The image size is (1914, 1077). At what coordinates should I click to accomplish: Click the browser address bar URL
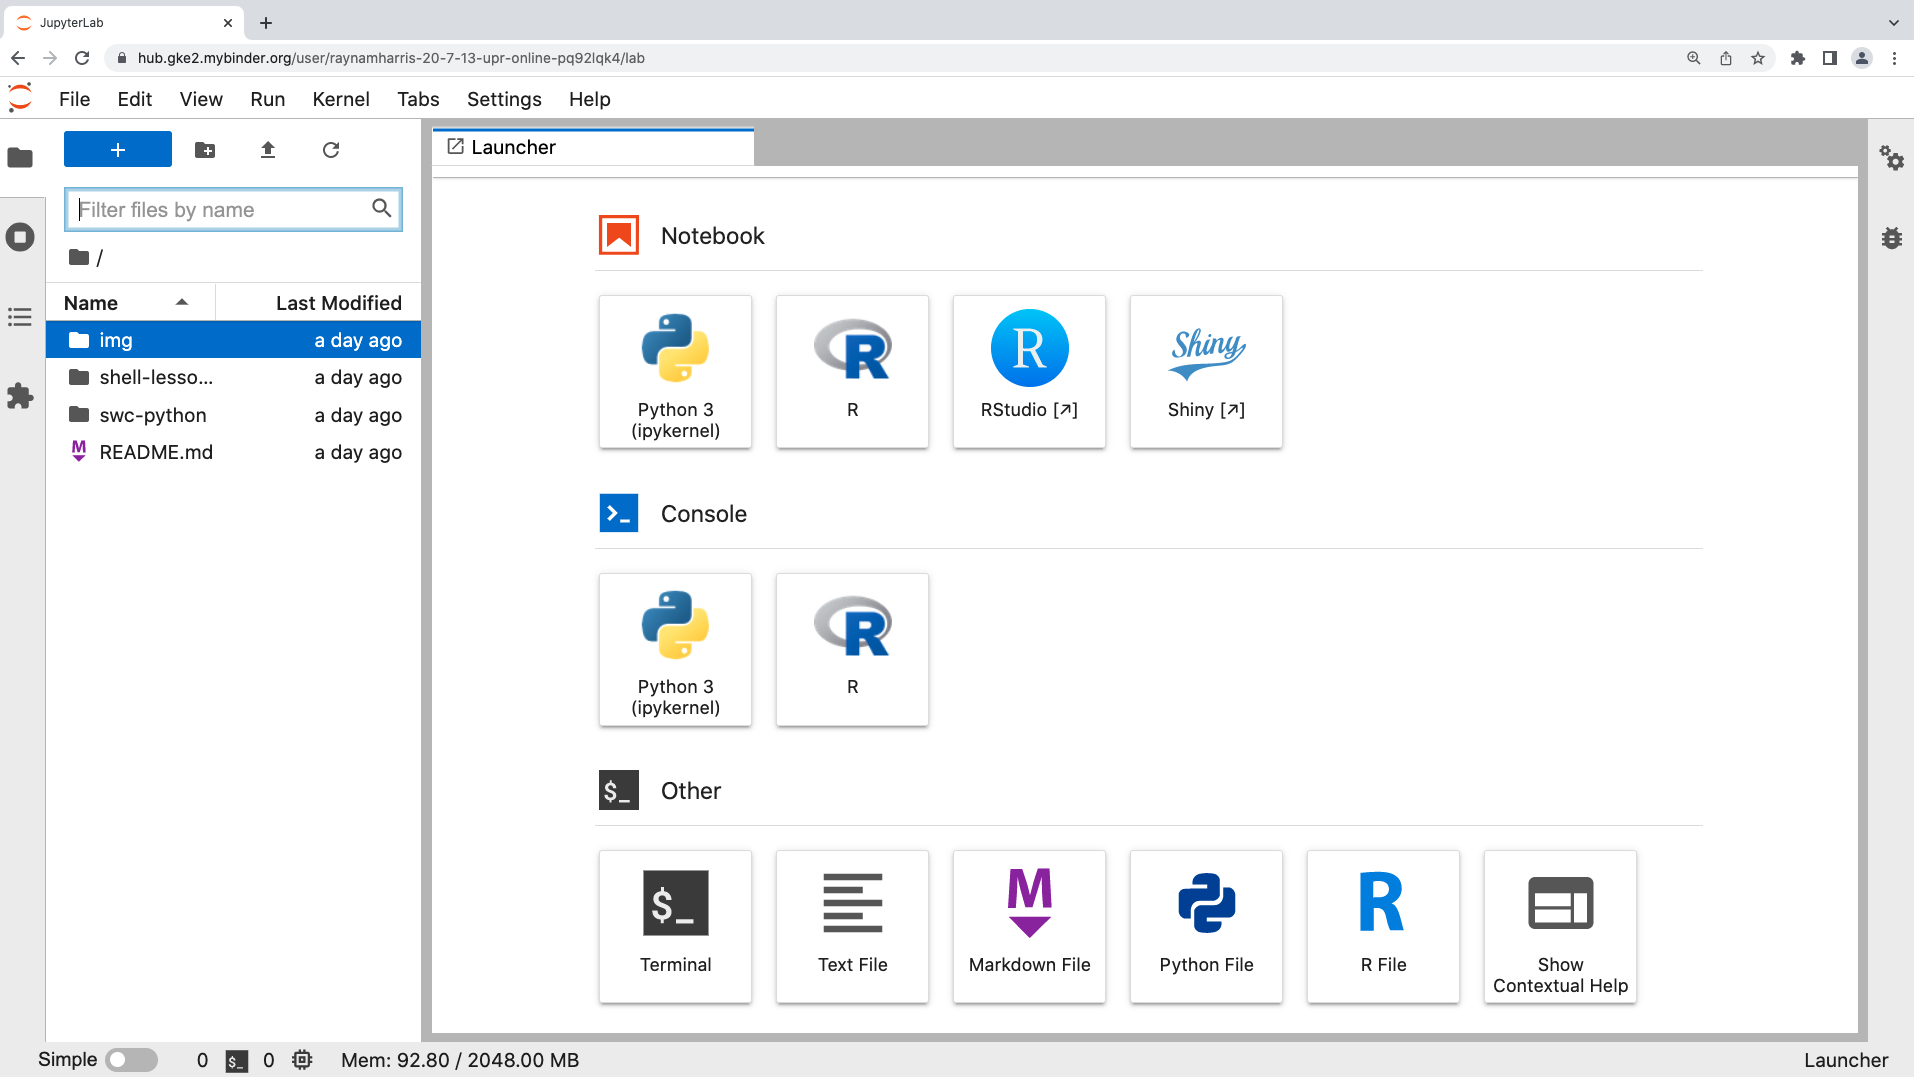(x=391, y=58)
